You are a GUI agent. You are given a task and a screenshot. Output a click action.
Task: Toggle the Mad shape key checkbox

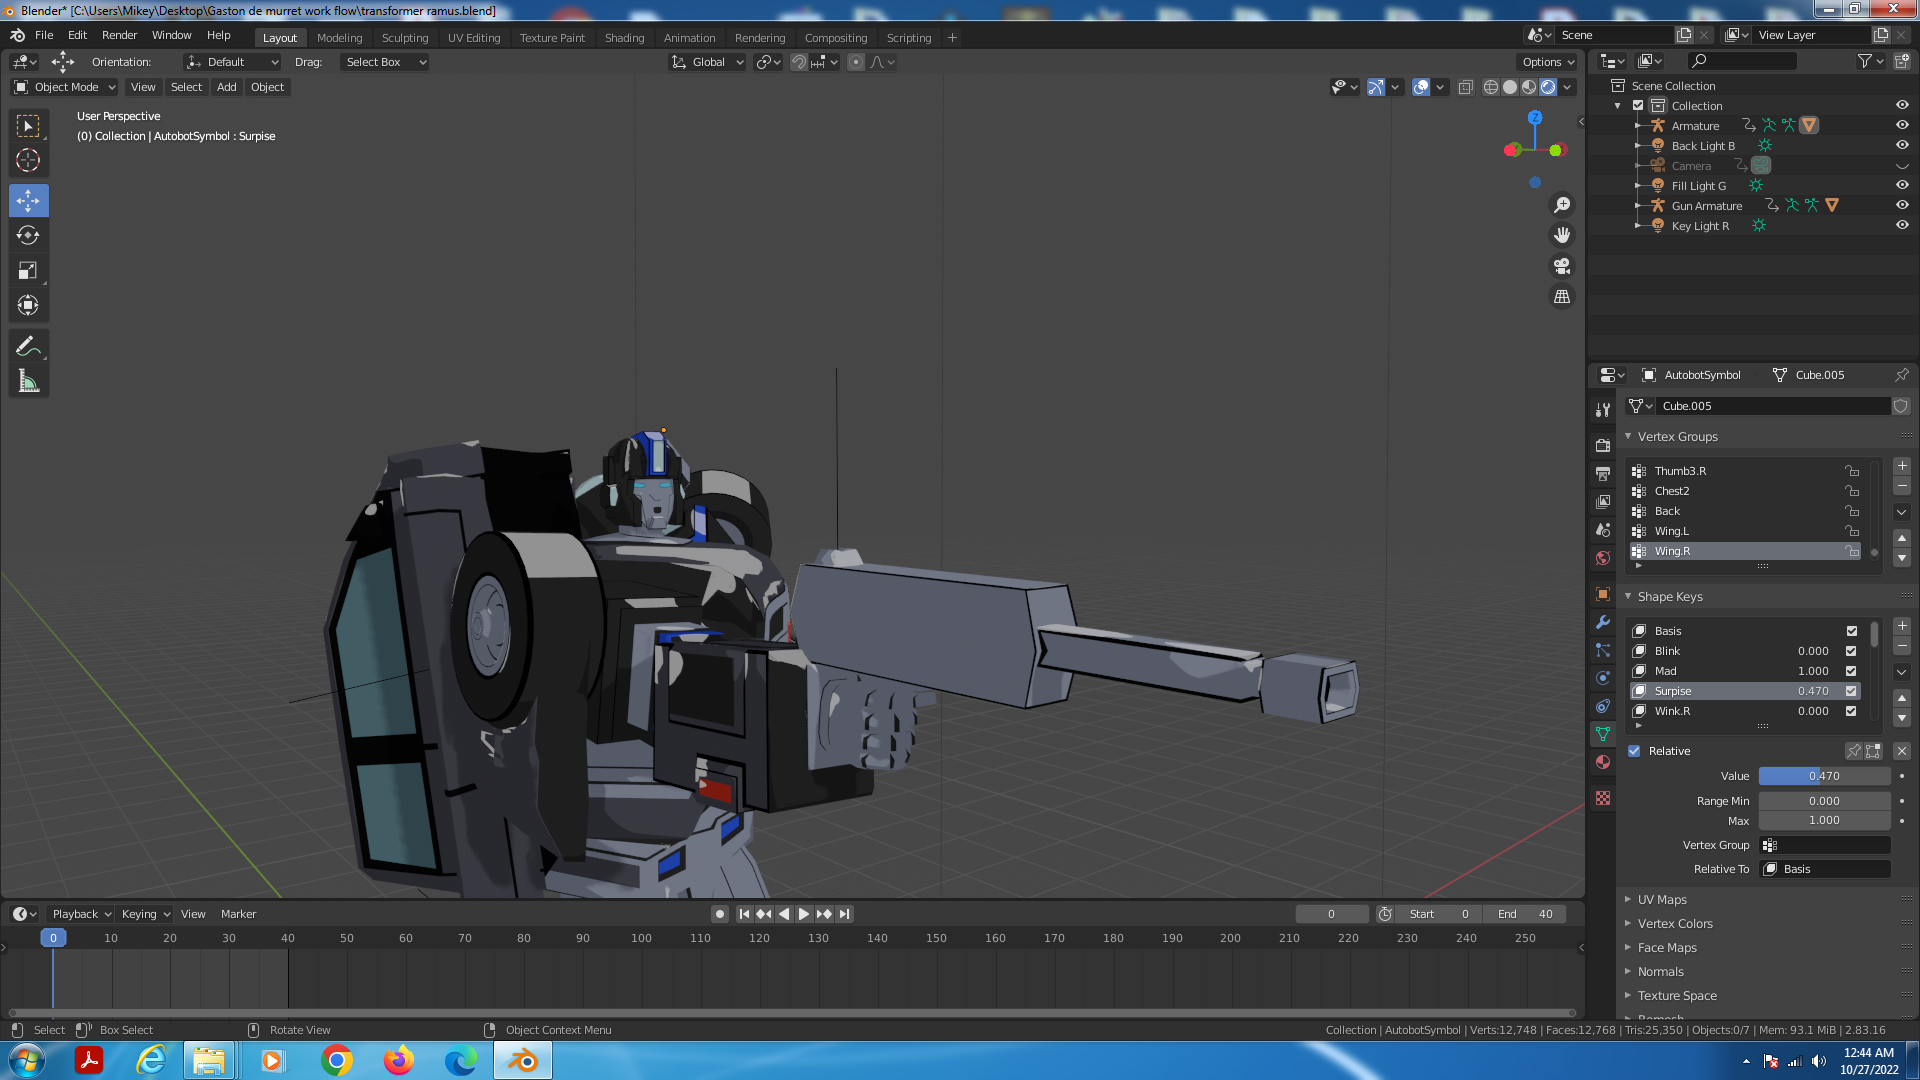click(1851, 671)
